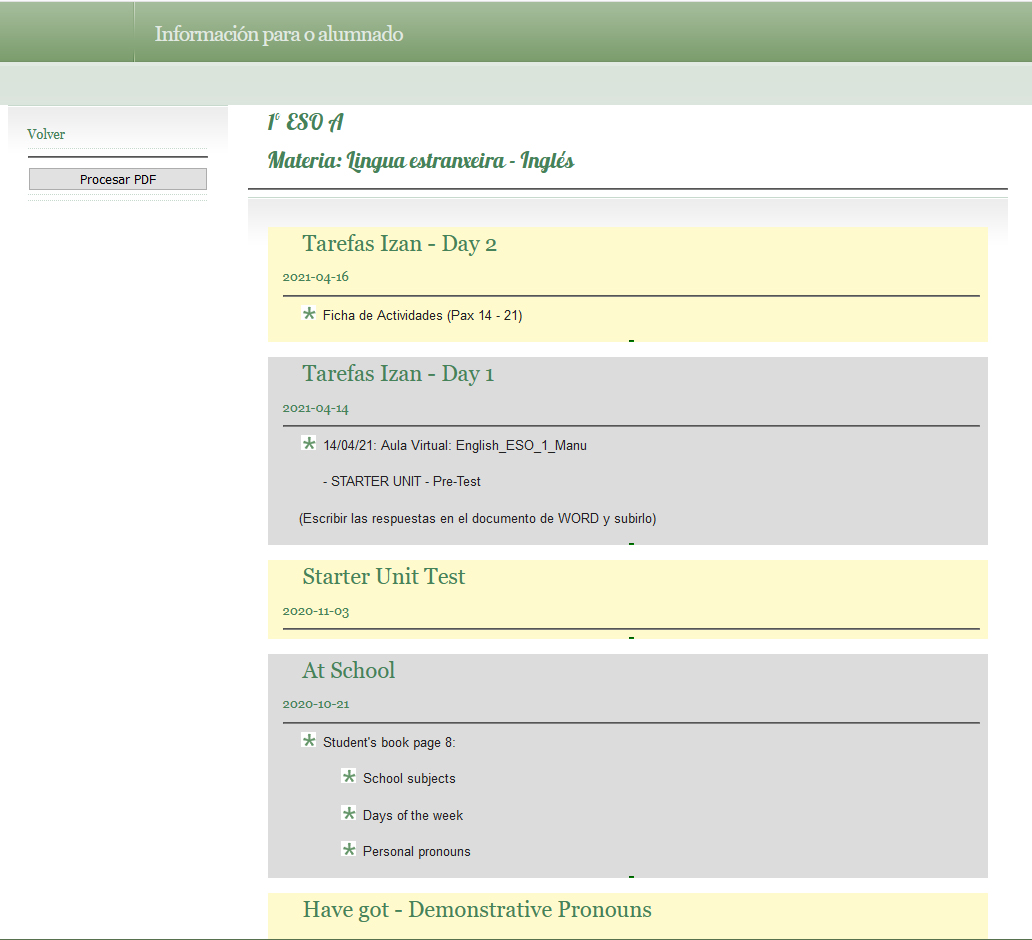
Task: Click the Materia: Lingua estranxeira - Inglés subtitle
Action: (x=421, y=160)
